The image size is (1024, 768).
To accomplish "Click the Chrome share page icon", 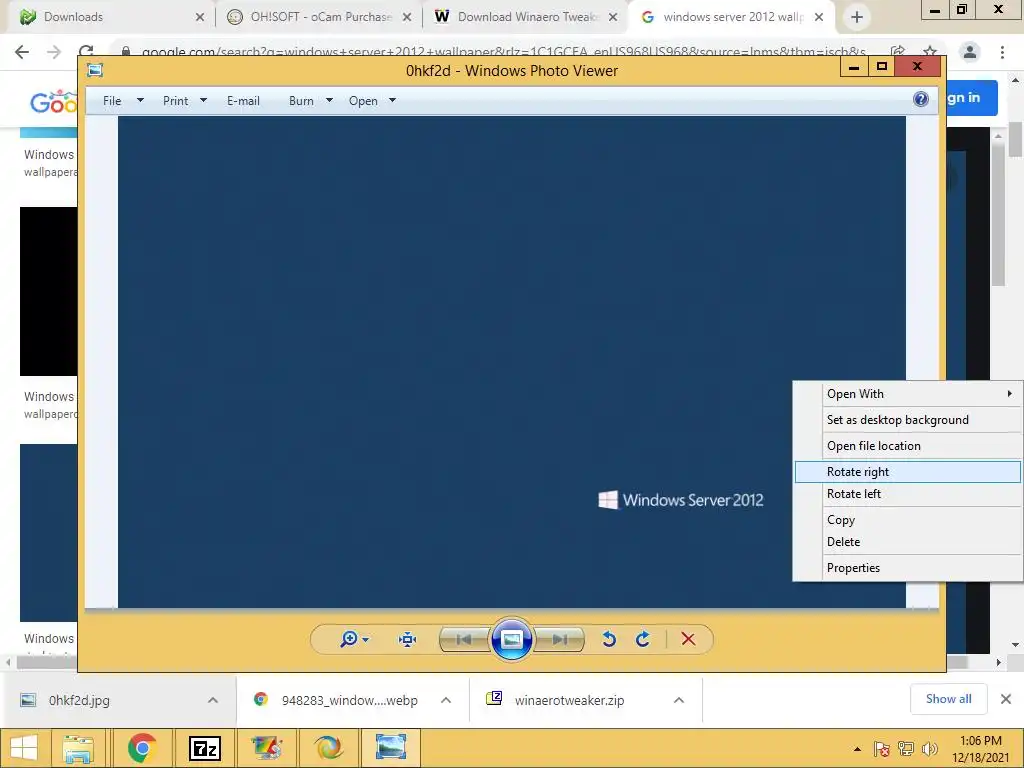I will (898, 52).
